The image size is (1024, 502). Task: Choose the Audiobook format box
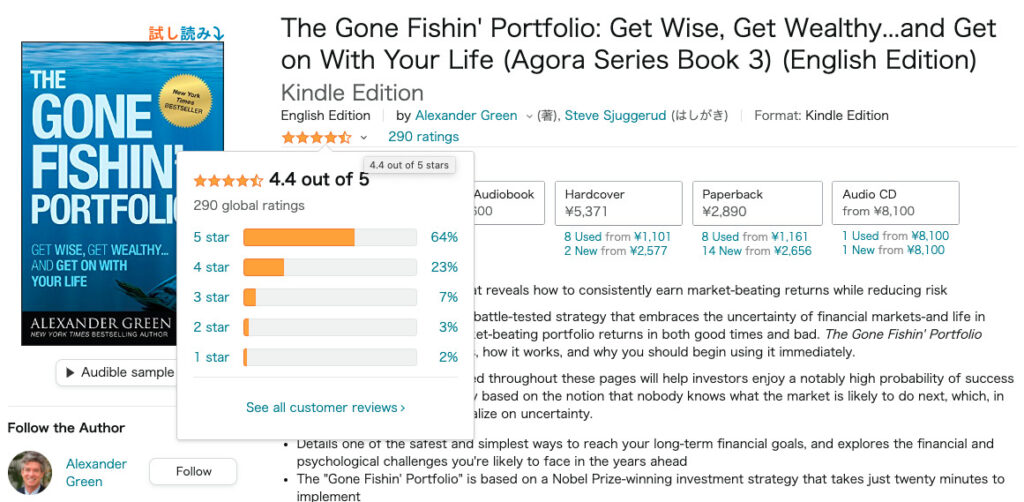507,203
